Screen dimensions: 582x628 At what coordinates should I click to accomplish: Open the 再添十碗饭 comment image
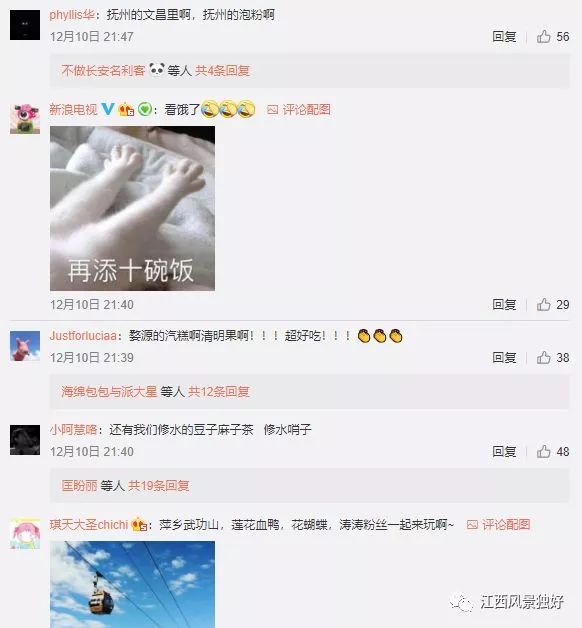[133, 208]
